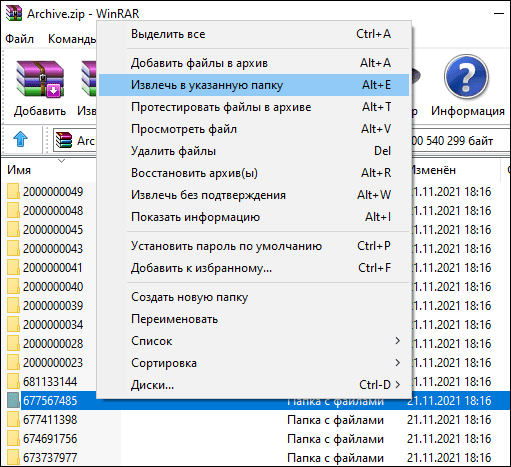Open the Файл menu
This screenshot has width=511, height=467.
(x=20, y=39)
